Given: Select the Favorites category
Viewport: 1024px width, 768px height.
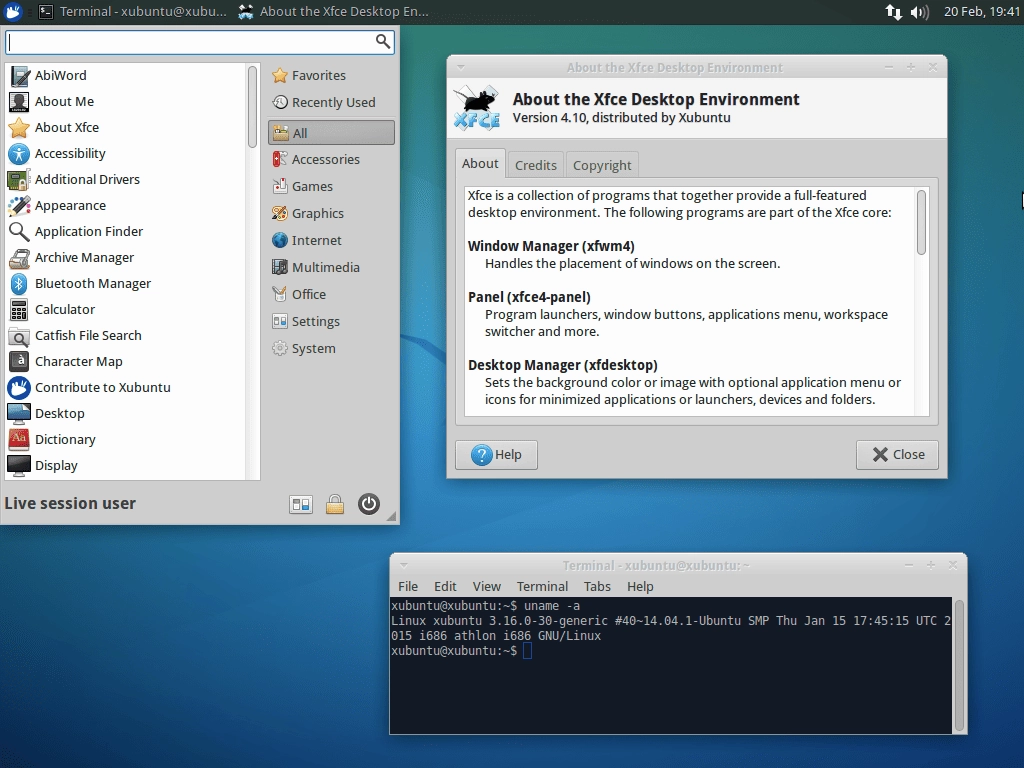Looking at the screenshot, I should coord(331,76).
